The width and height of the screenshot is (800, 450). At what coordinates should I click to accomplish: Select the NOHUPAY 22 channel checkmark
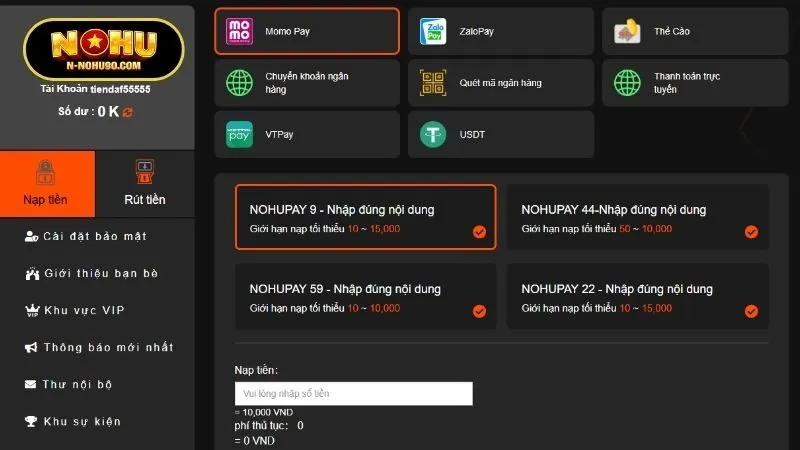point(751,311)
